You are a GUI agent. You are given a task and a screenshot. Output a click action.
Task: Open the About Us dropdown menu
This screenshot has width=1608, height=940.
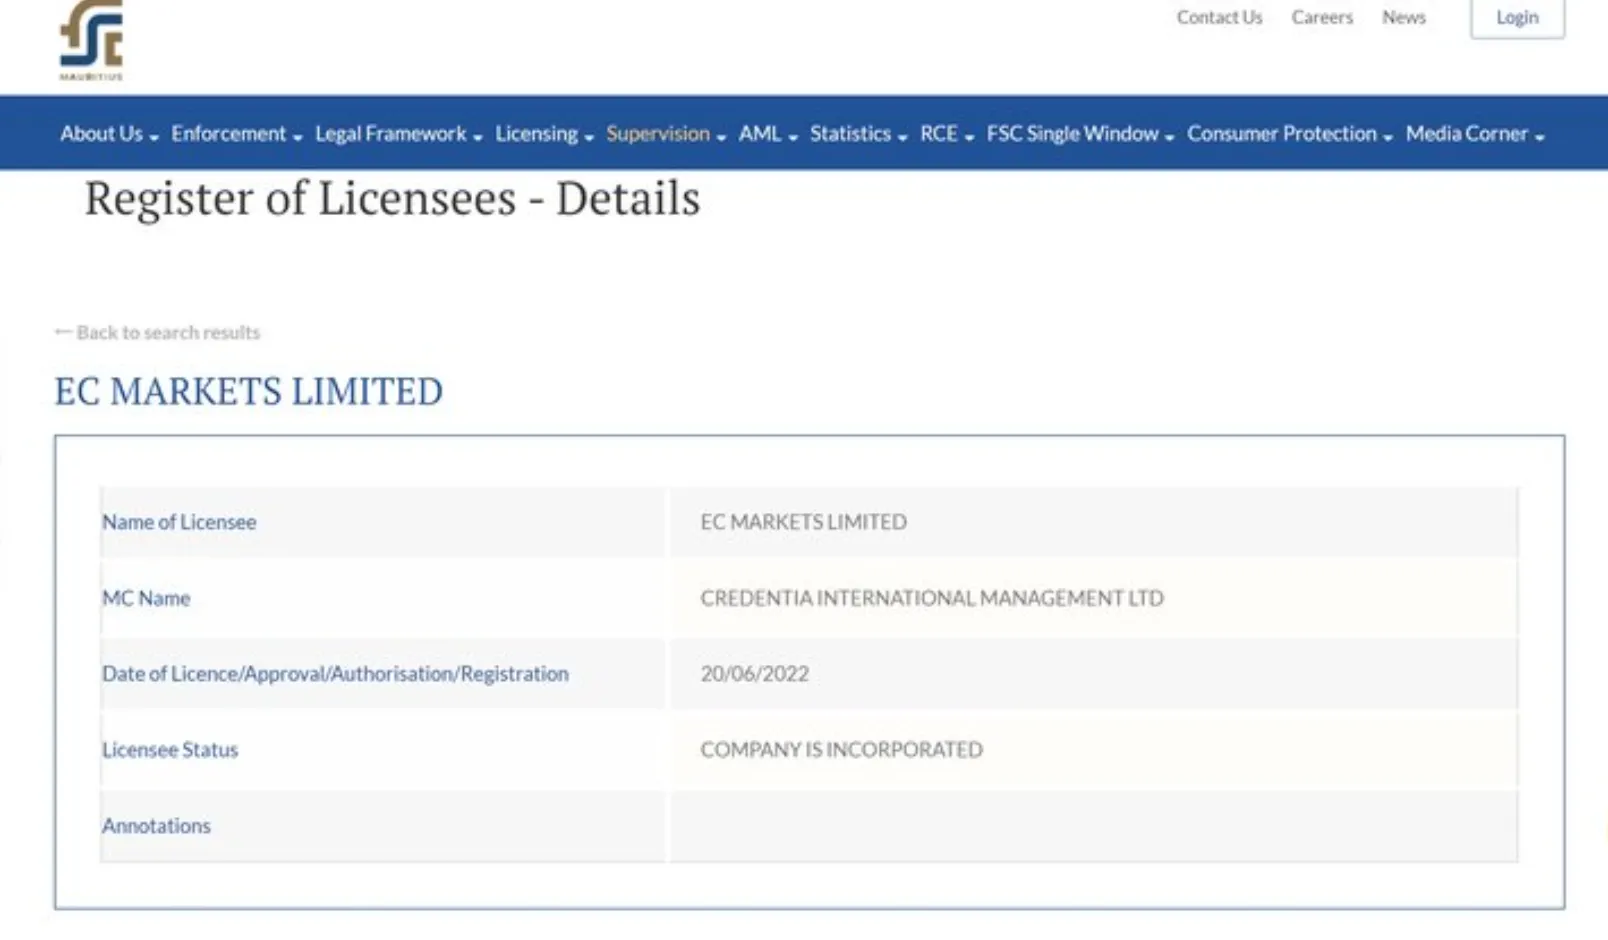click(x=108, y=134)
